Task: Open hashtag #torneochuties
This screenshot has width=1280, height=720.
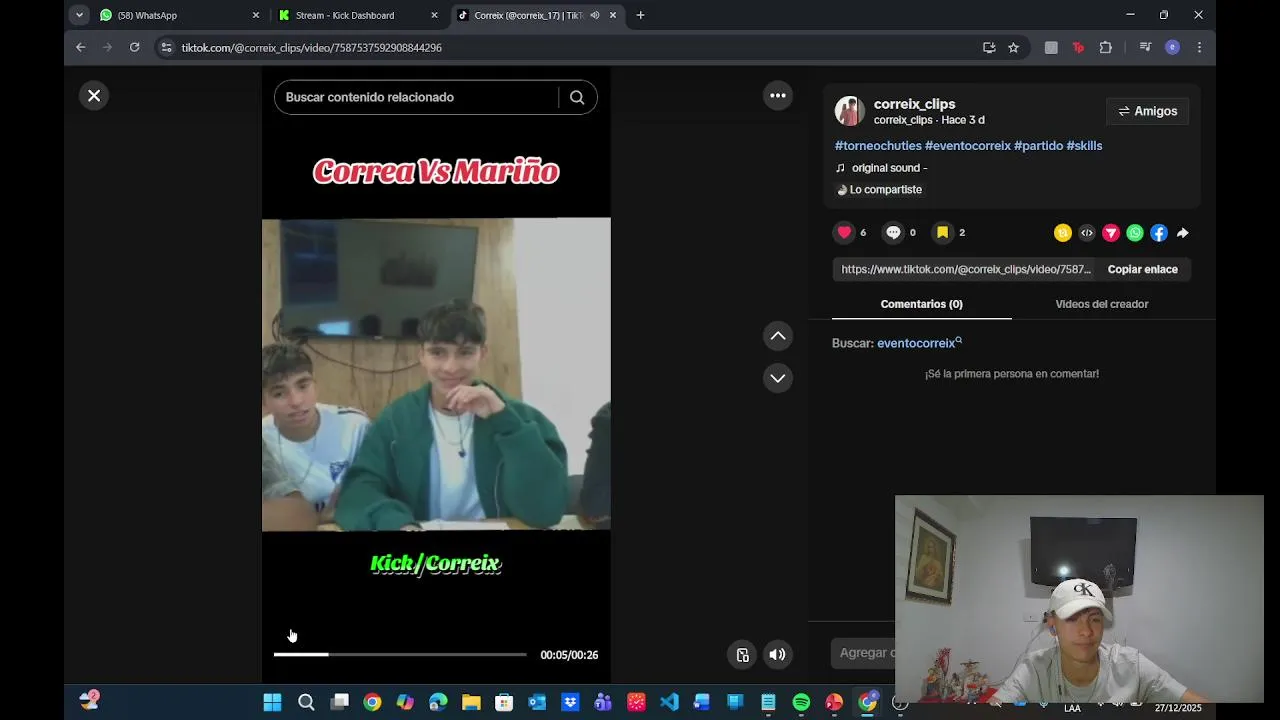Action: click(x=878, y=146)
